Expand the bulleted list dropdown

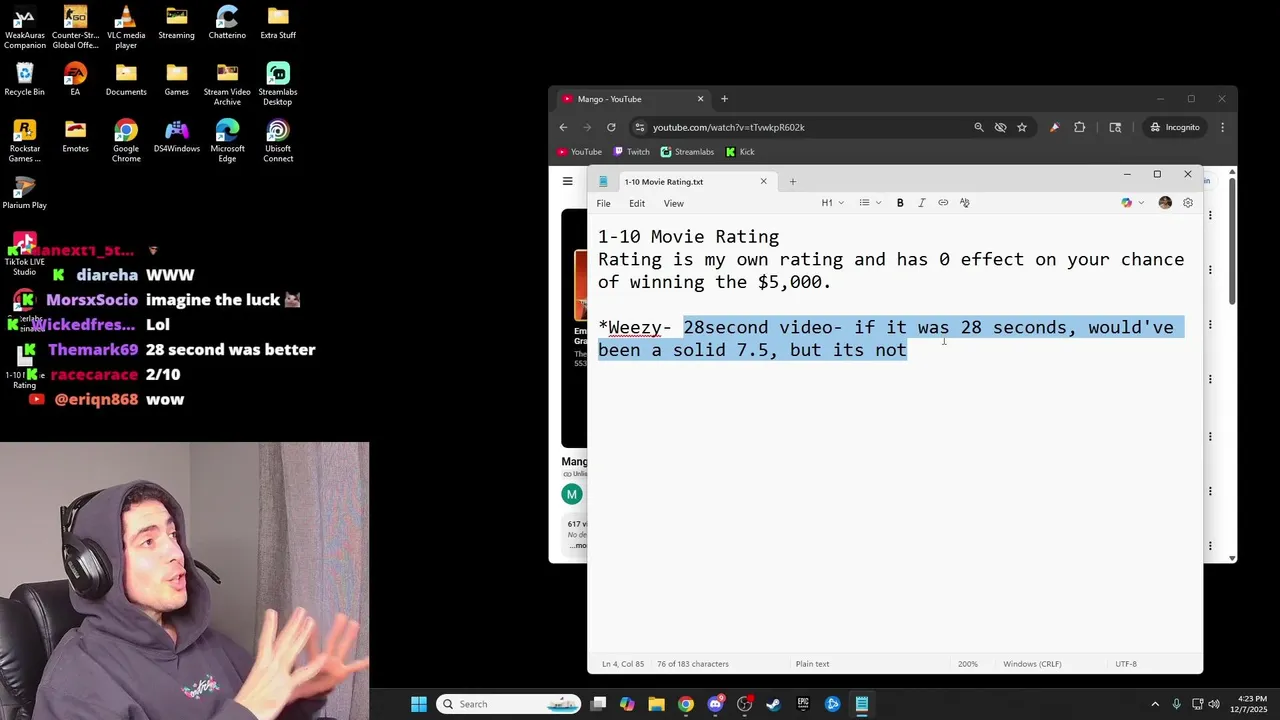[870, 203]
